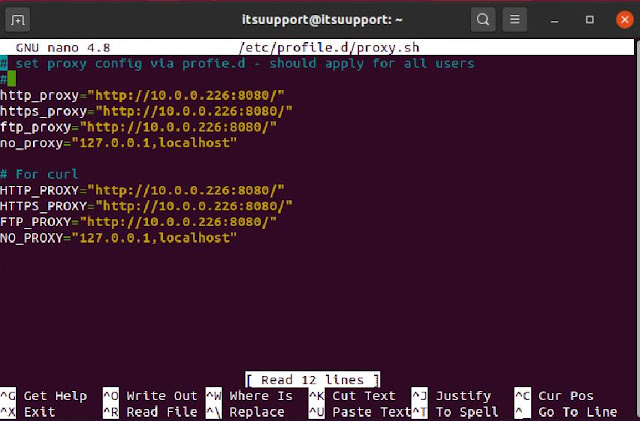Click the 'Read 12 lines' status message
Viewport: 640px width, 421px height.
pyautogui.click(x=312, y=380)
